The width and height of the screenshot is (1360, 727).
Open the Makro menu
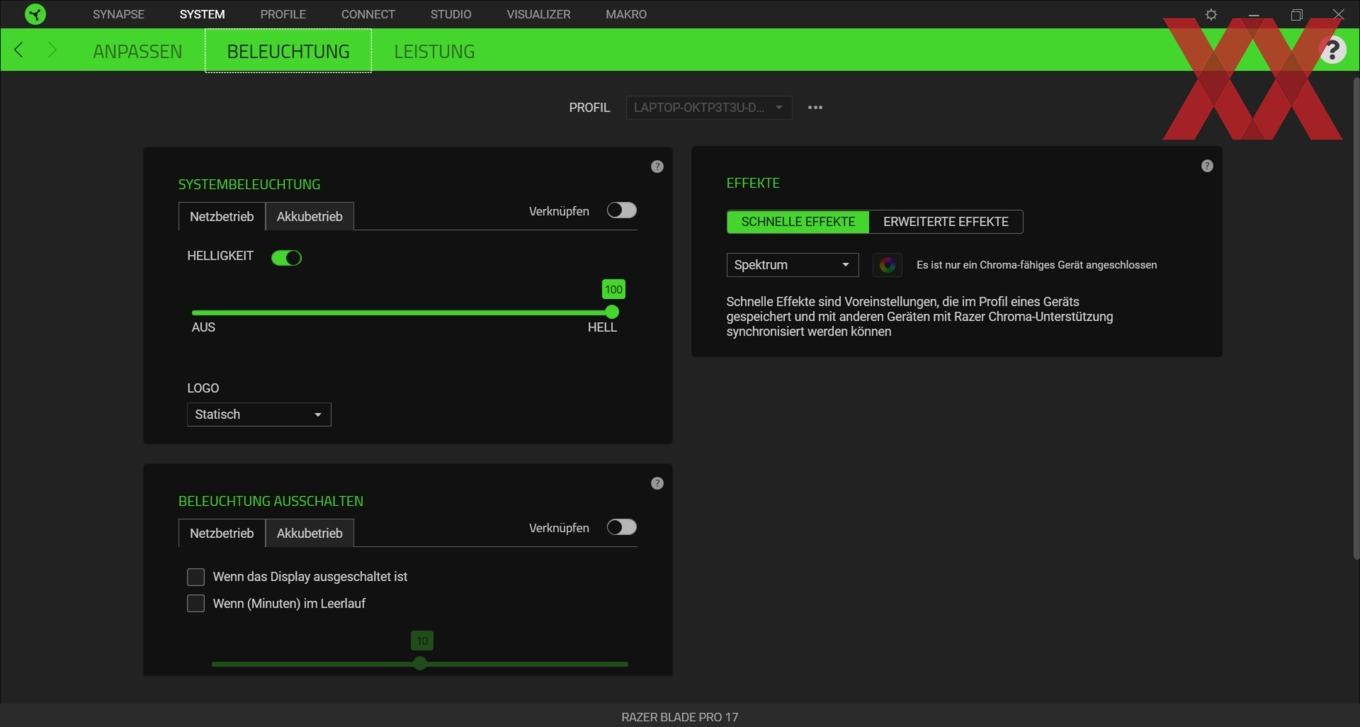626,14
